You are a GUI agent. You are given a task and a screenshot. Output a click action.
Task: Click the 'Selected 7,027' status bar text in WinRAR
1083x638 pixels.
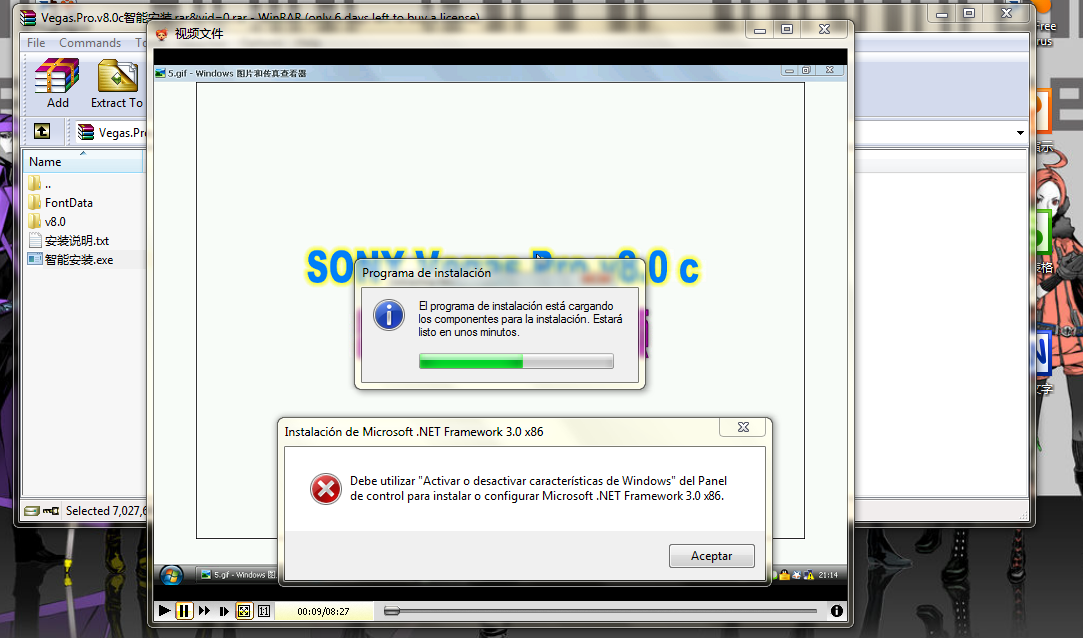pos(106,511)
